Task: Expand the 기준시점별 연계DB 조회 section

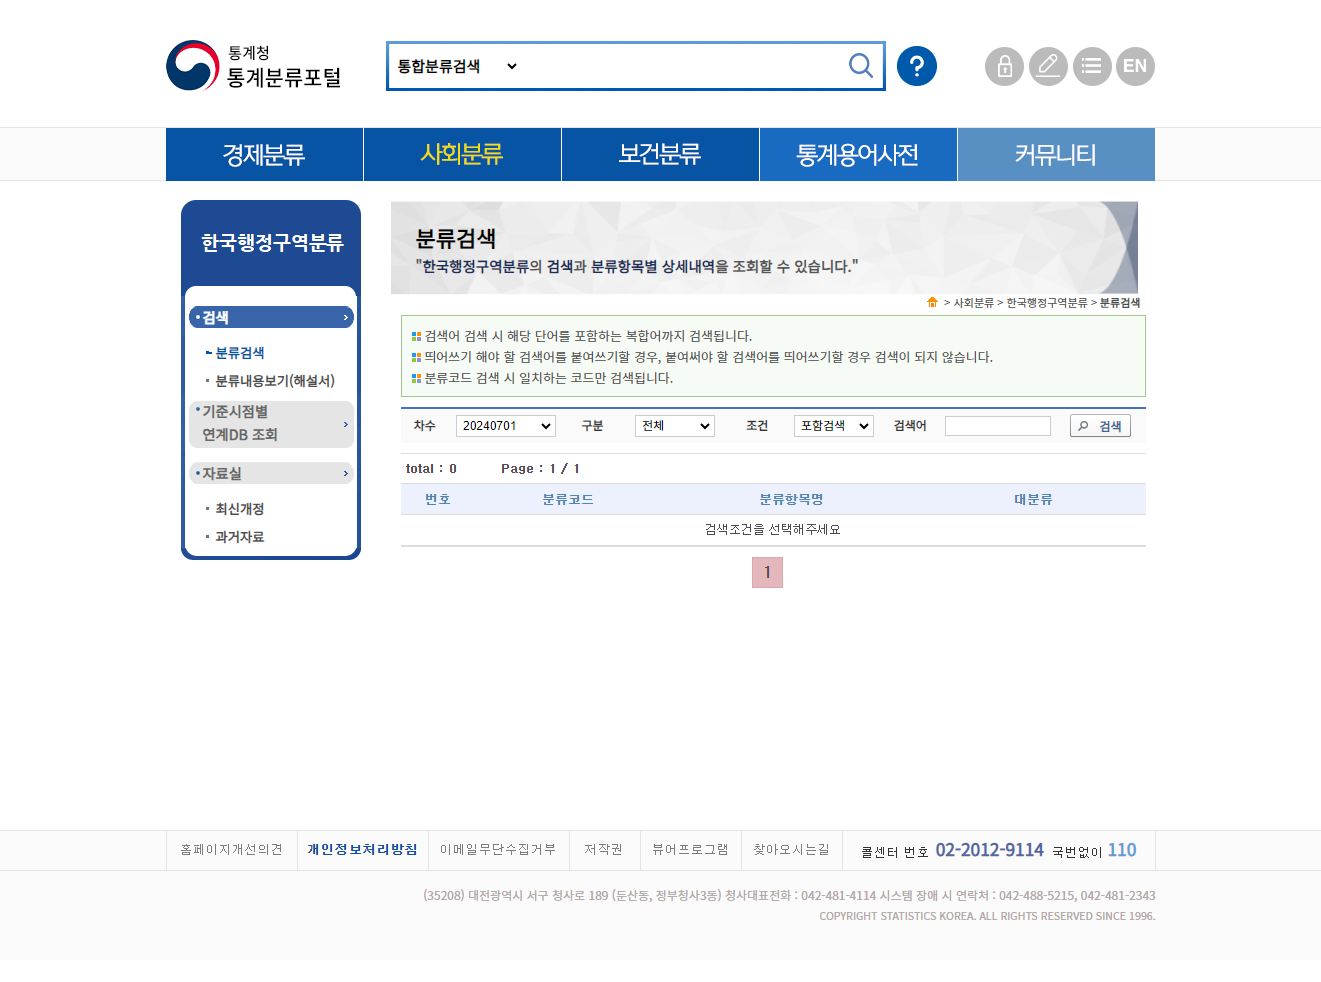Action: point(271,424)
